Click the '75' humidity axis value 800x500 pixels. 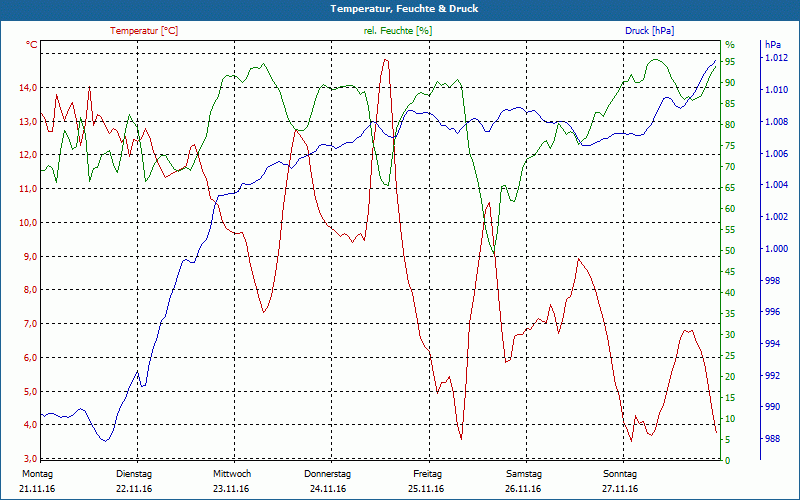coord(730,145)
